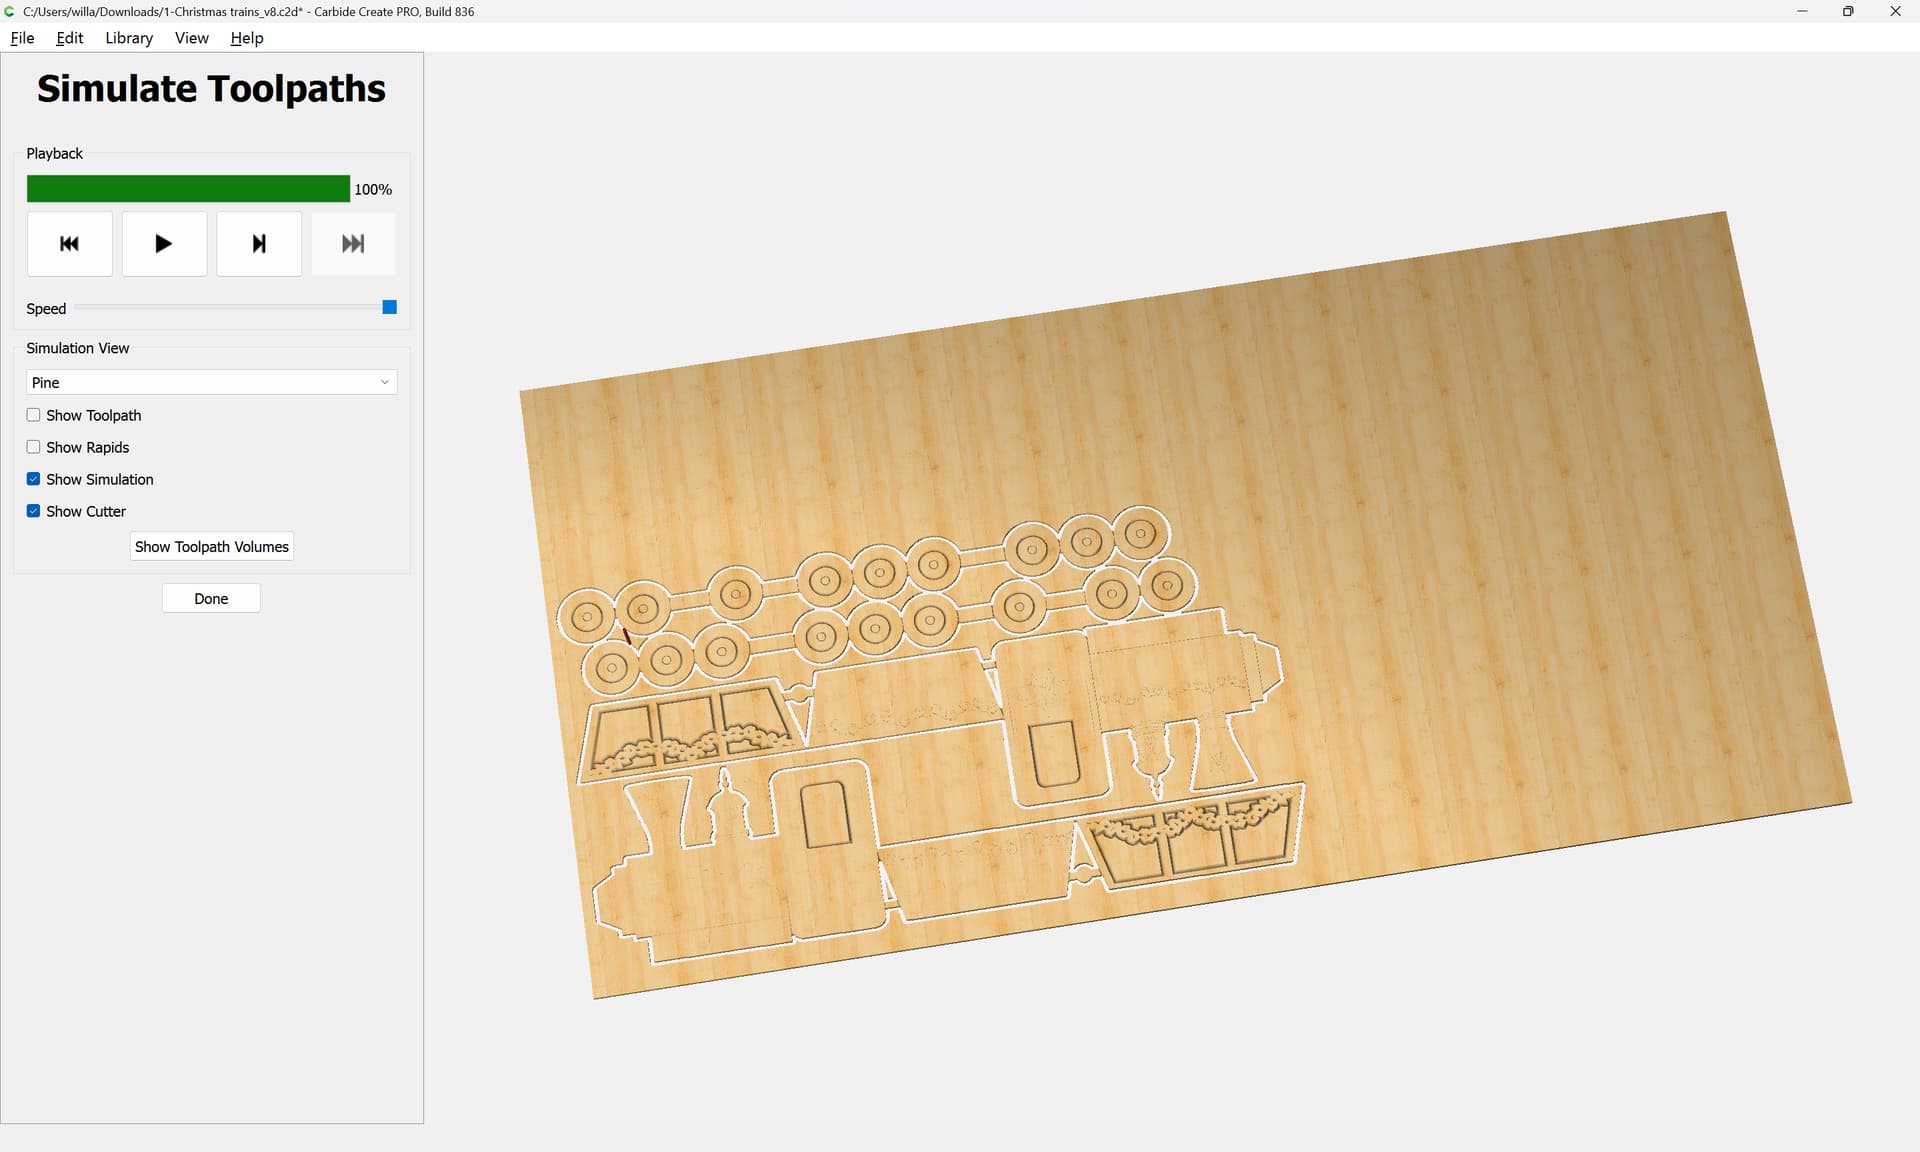Enable the Show Rapids checkbox
This screenshot has height=1152, width=1920.
click(34, 447)
